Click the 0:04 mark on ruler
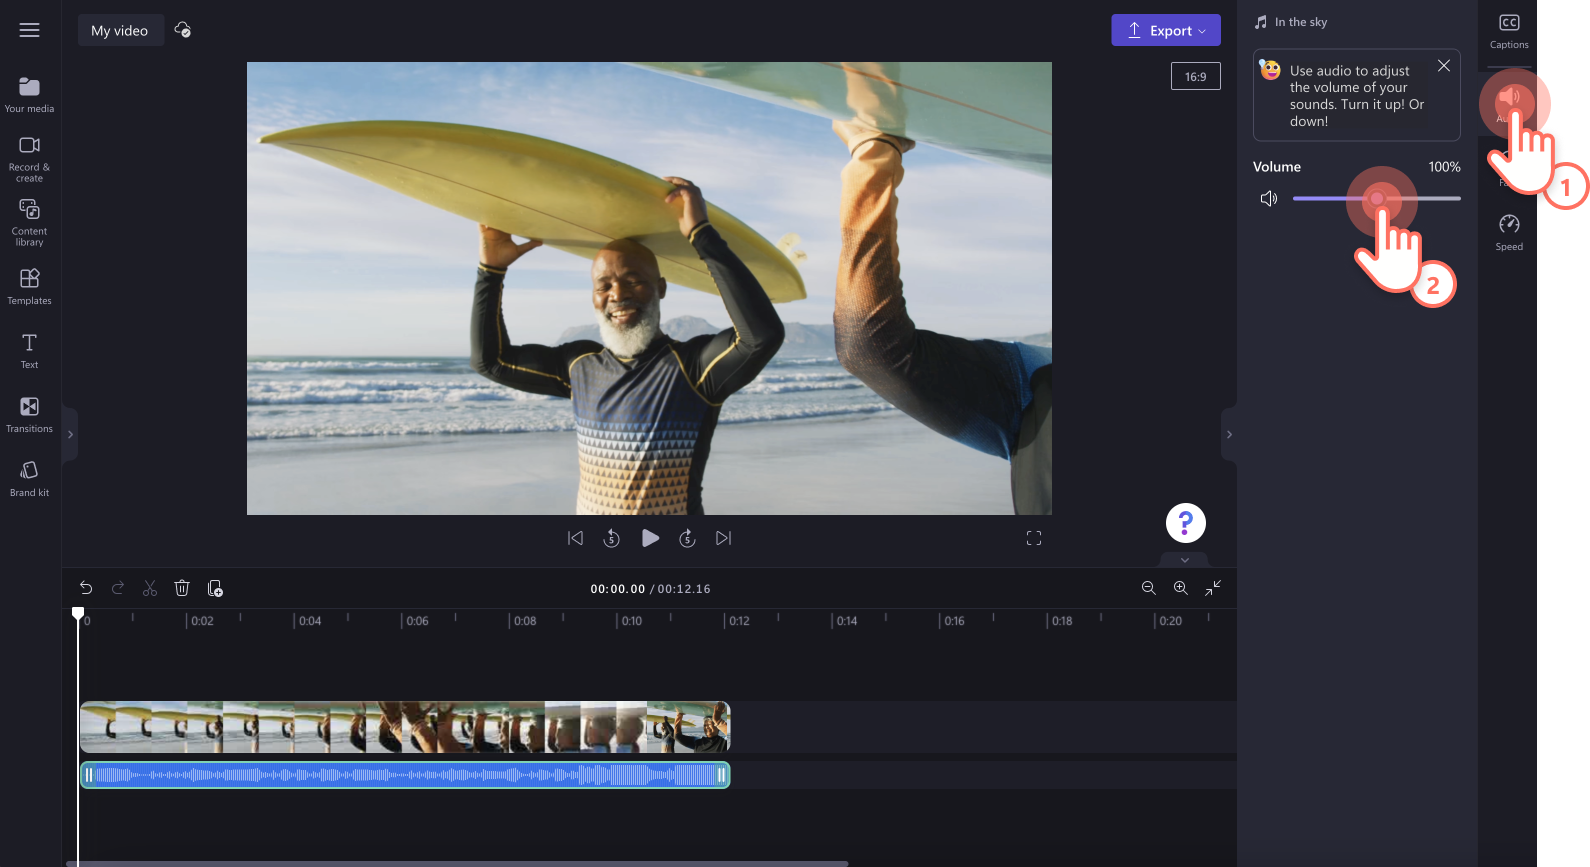 pos(310,621)
